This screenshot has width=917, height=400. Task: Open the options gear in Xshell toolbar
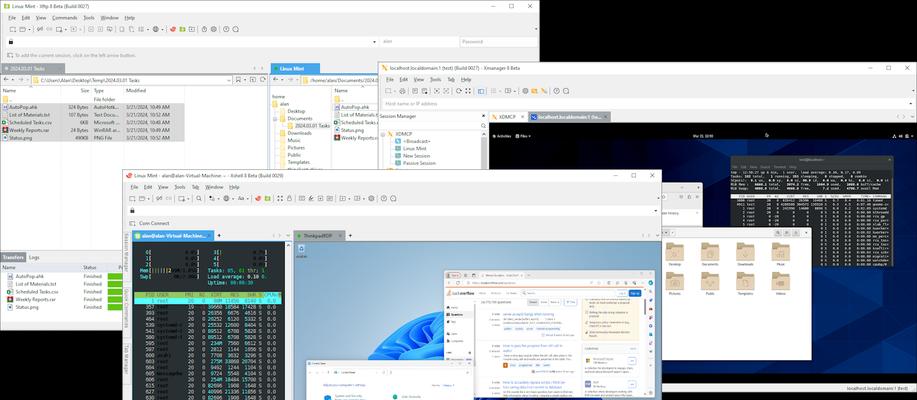371,198
